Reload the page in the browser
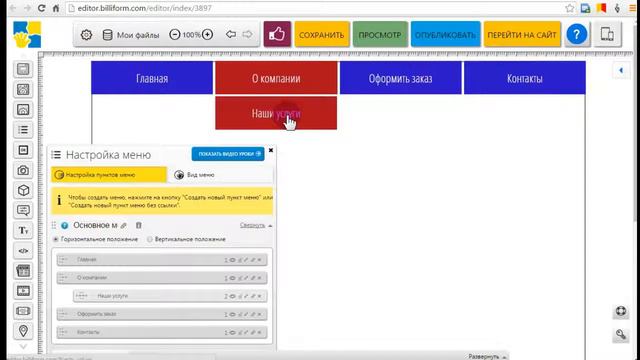This screenshot has width=640, height=360. [41, 8]
